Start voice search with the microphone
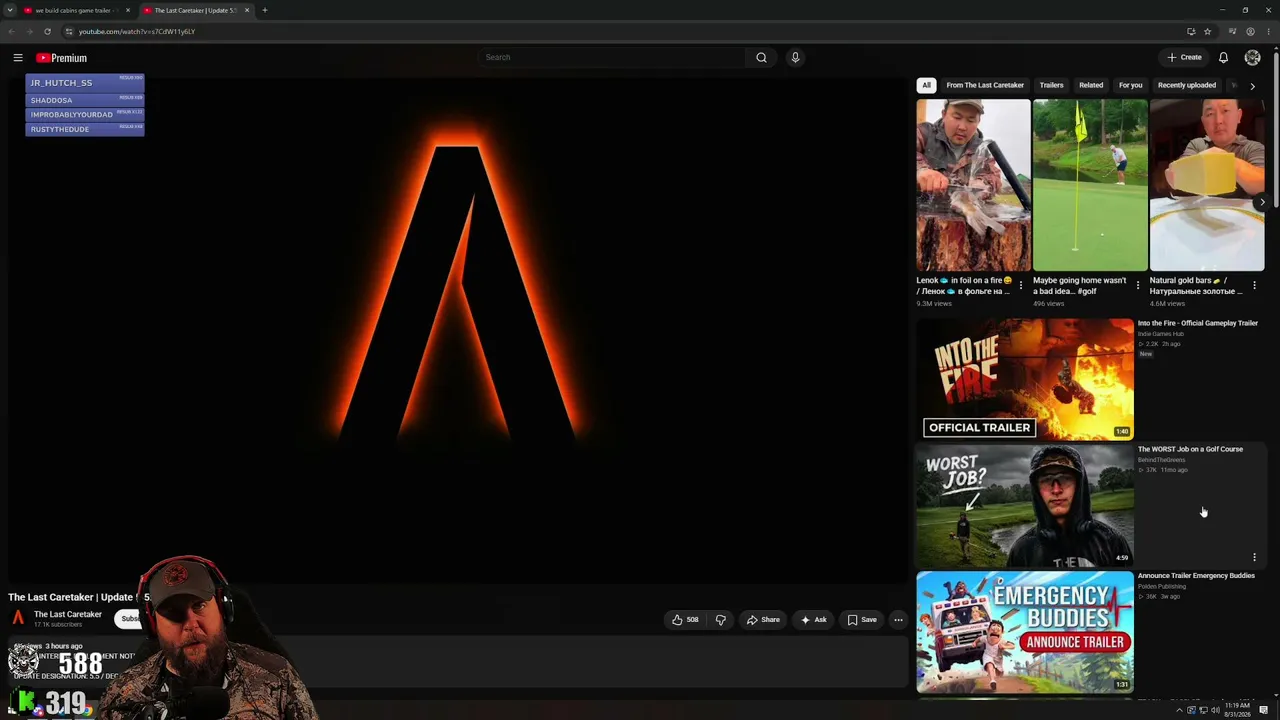The height and width of the screenshot is (720, 1280). click(795, 57)
